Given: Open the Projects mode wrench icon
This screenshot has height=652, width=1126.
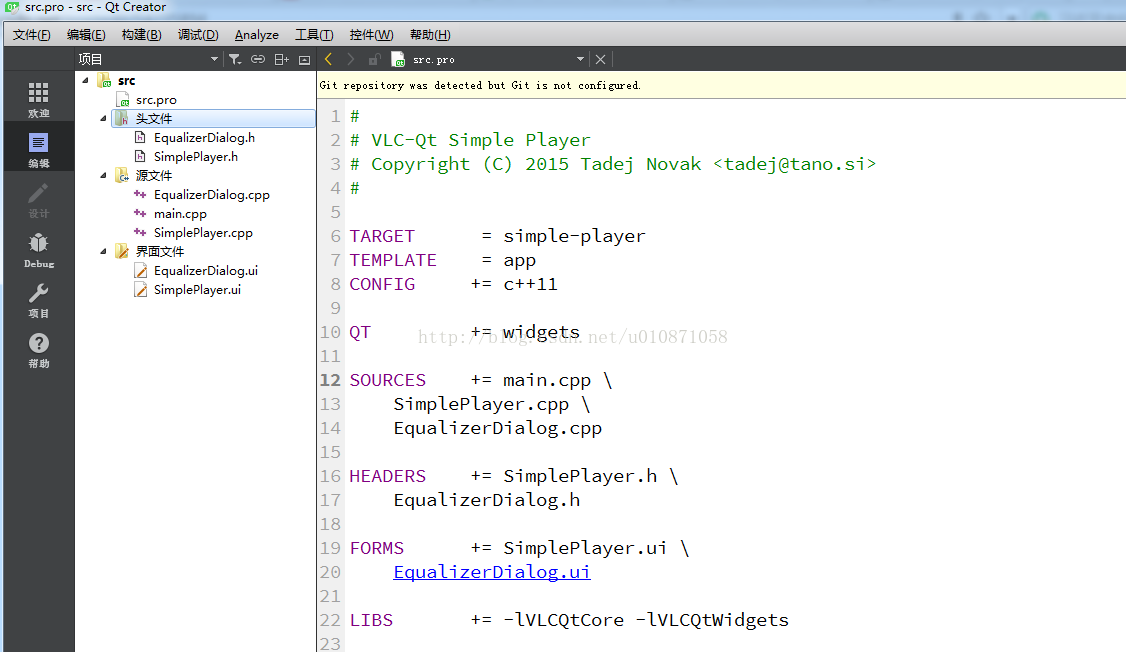Looking at the screenshot, I should pos(38,293).
